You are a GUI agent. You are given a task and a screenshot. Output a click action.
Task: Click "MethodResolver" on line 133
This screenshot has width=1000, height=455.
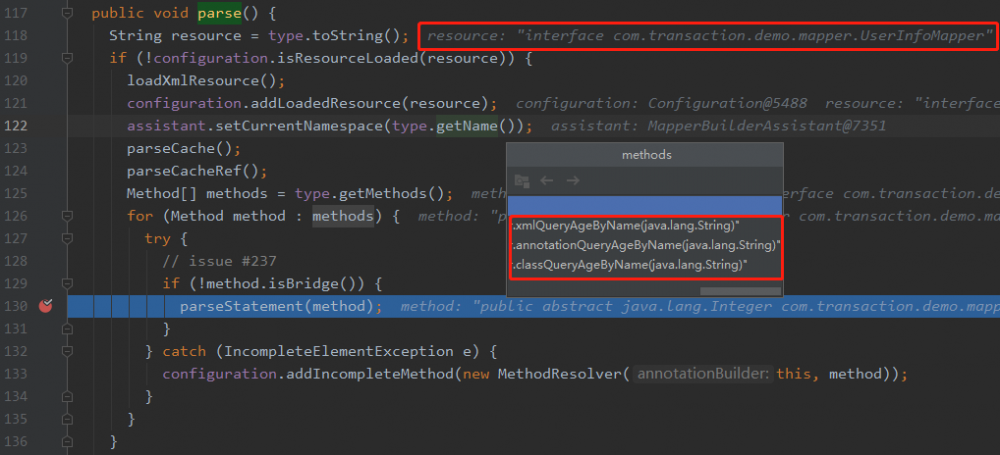(559, 374)
